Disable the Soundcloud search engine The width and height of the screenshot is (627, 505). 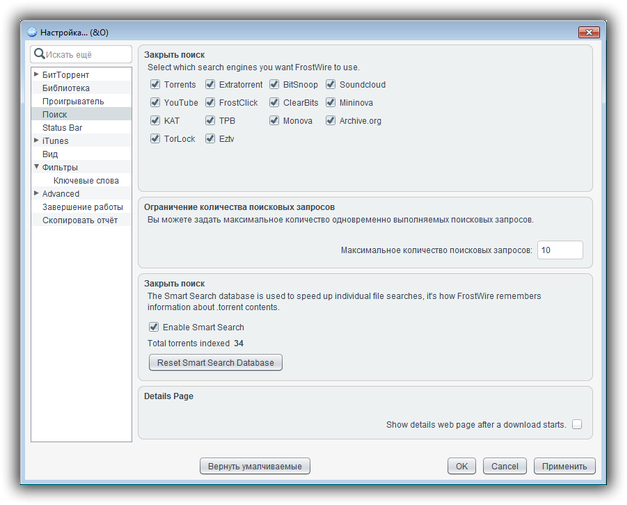click(x=330, y=85)
